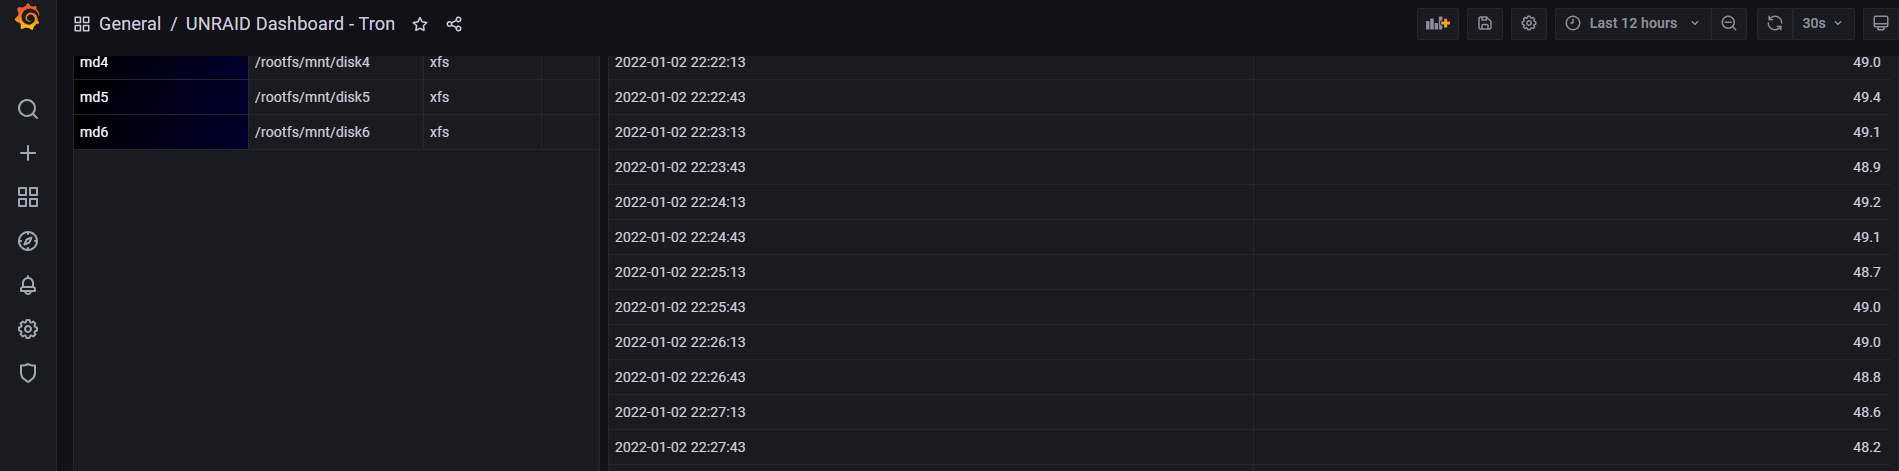Click the Create plus icon in sidebar
1899x471 pixels.
pyautogui.click(x=28, y=153)
